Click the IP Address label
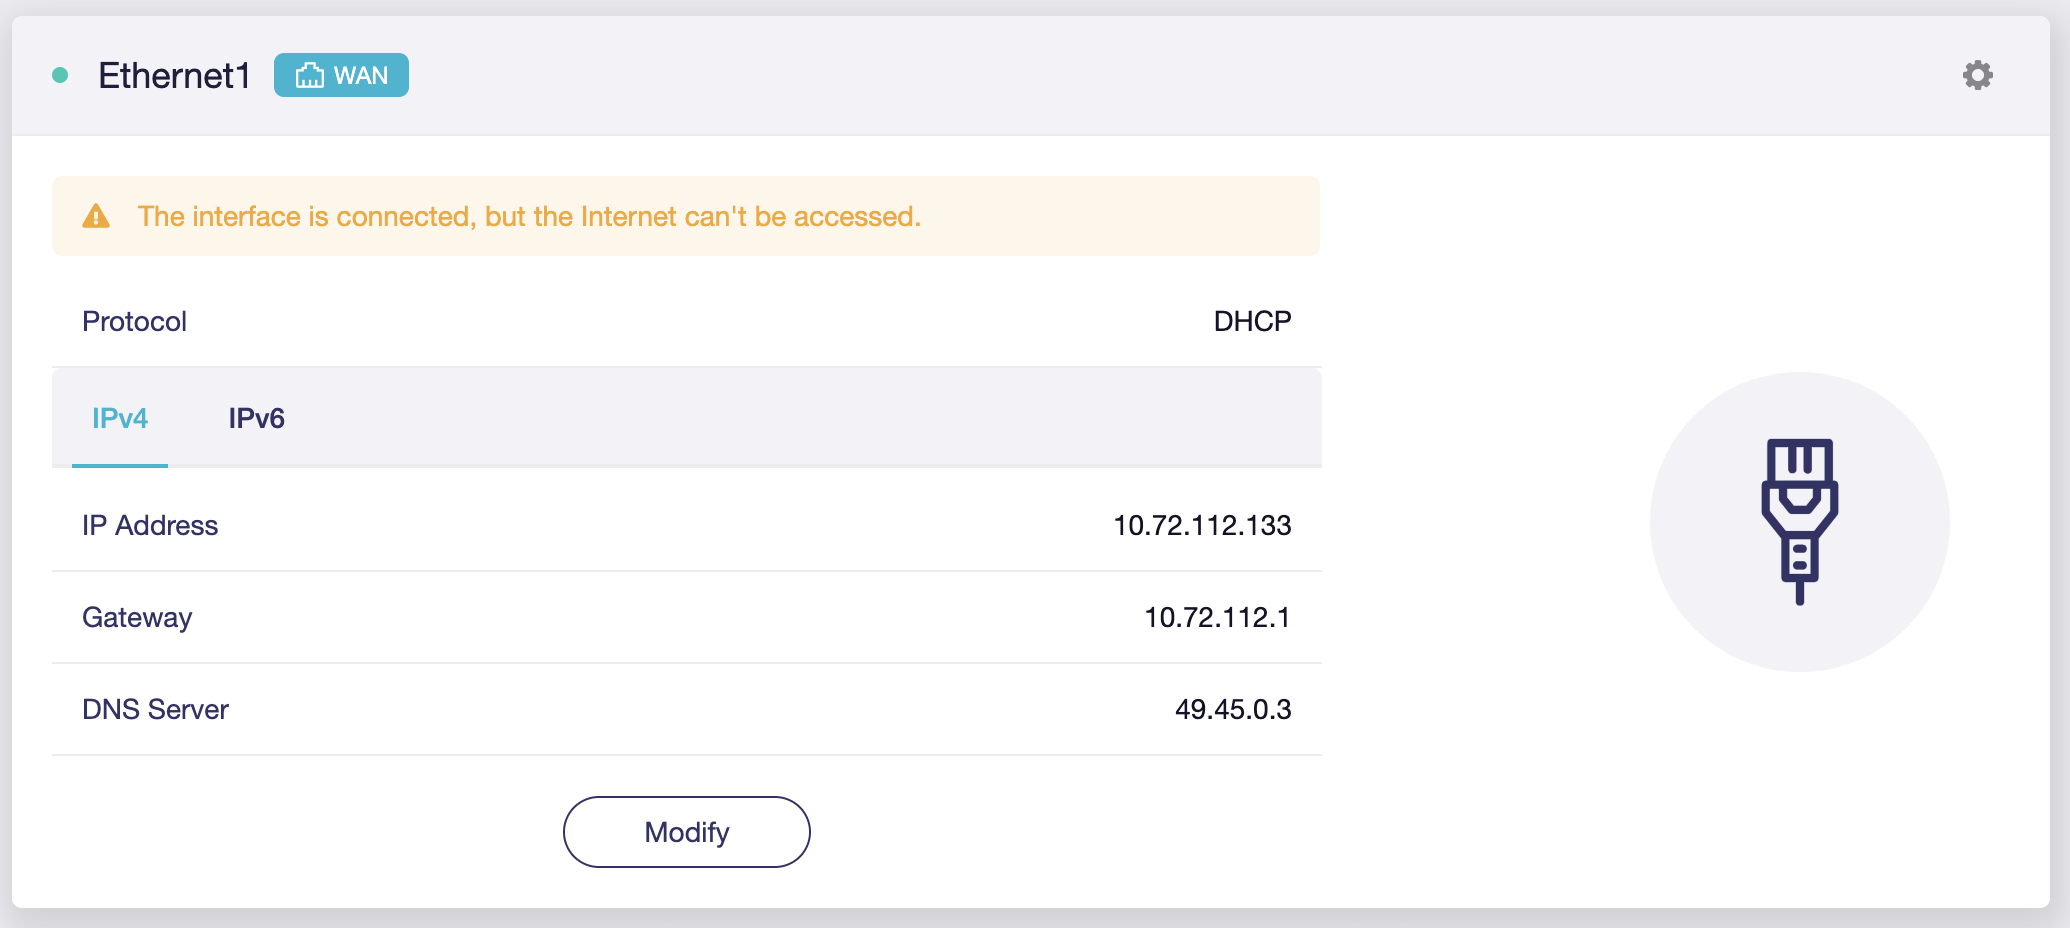Screen dimensions: 2070x928 click(150, 525)
